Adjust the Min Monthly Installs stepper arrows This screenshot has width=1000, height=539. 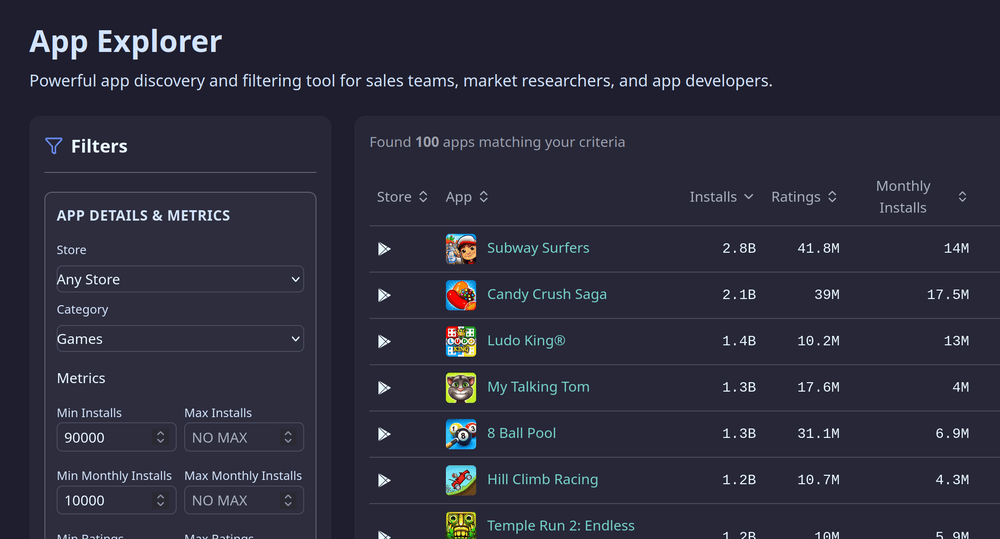pyautogui.click(x=161, y=501)
